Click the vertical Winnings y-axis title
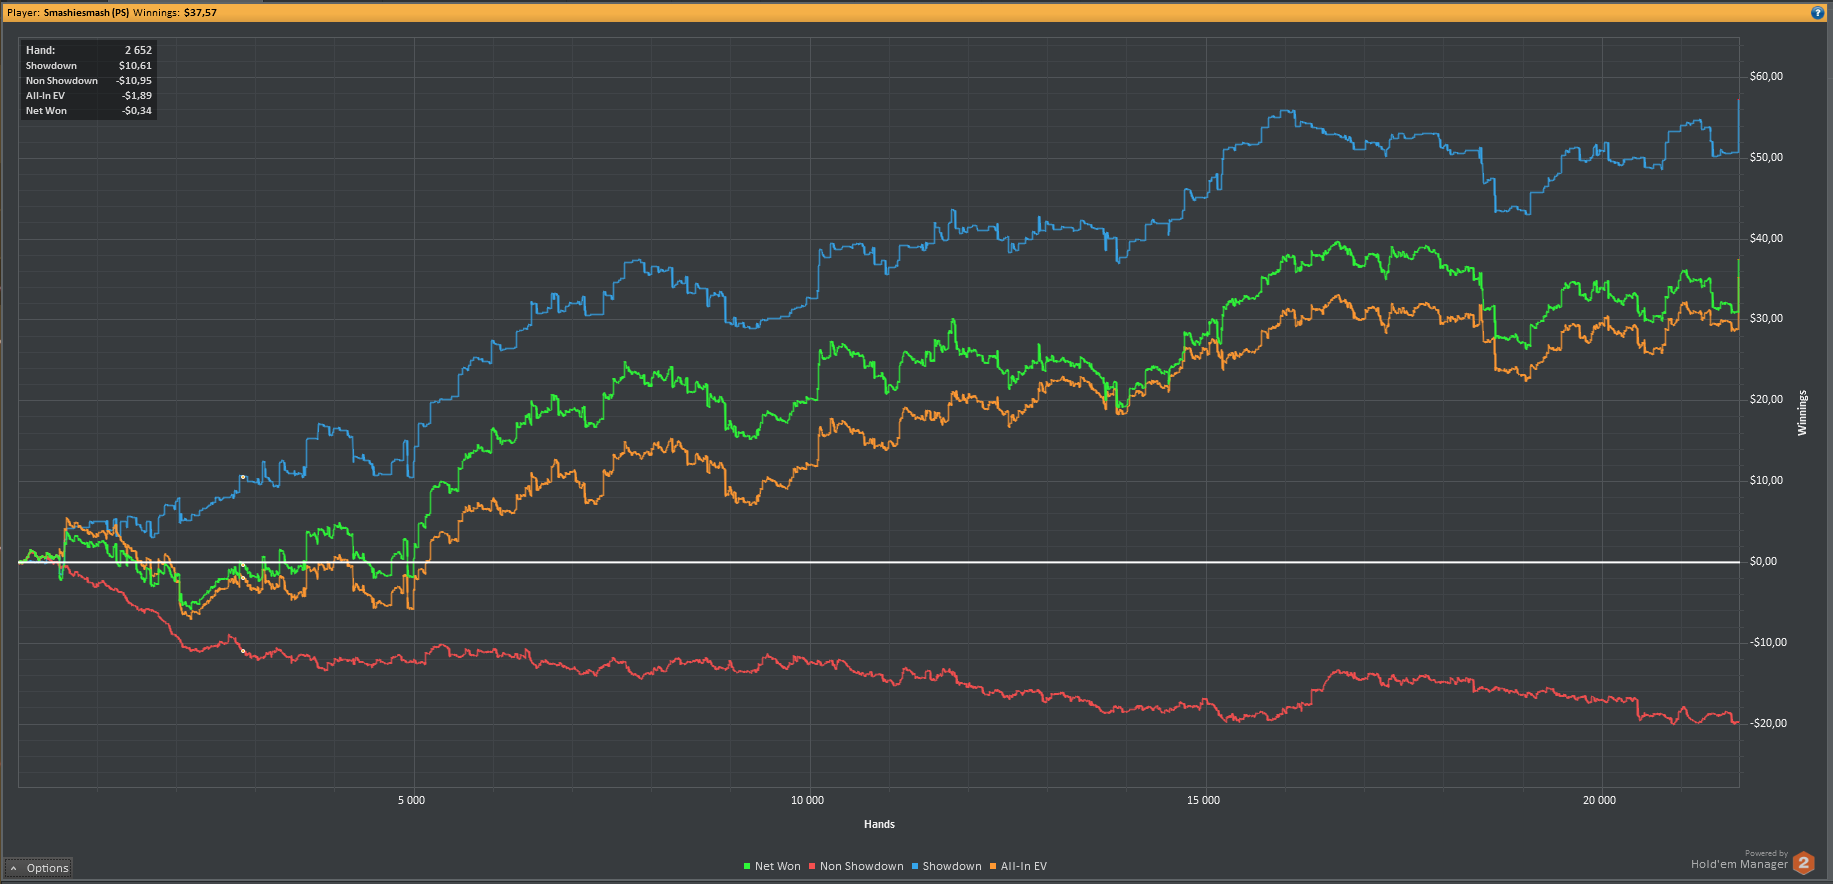The height and width of the screenshot is (884, 1833). (1802, 413)
